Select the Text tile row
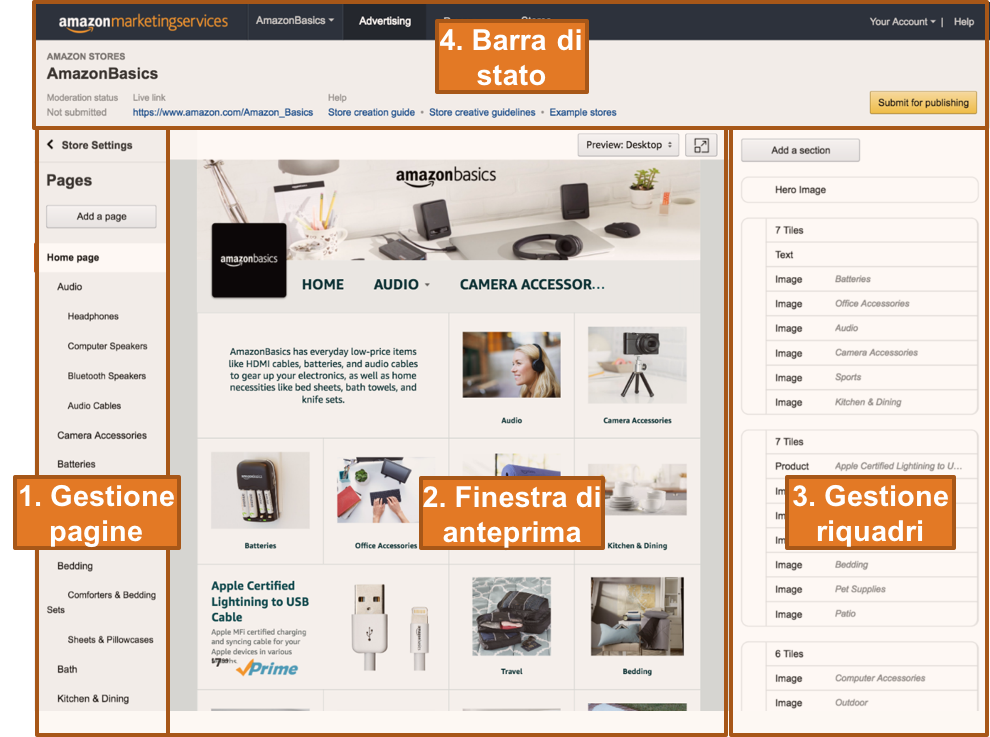This screenshot has width=990, height=737. tap(871, 255)
